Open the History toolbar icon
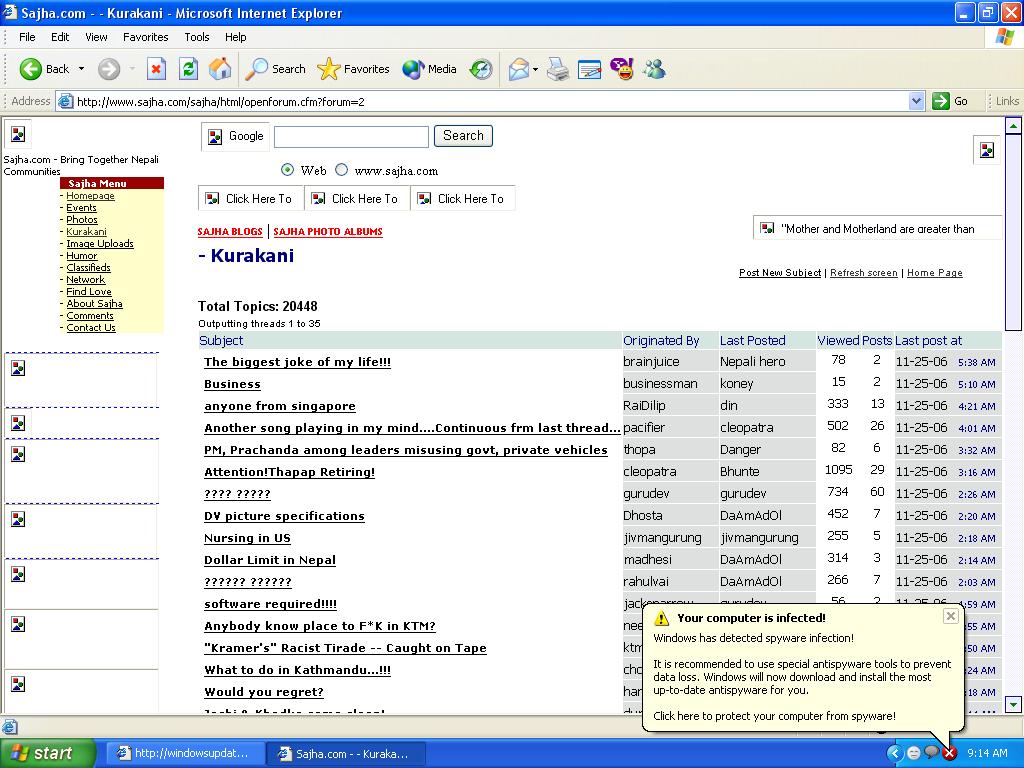The image size is (1024, 768). point(481,69)
